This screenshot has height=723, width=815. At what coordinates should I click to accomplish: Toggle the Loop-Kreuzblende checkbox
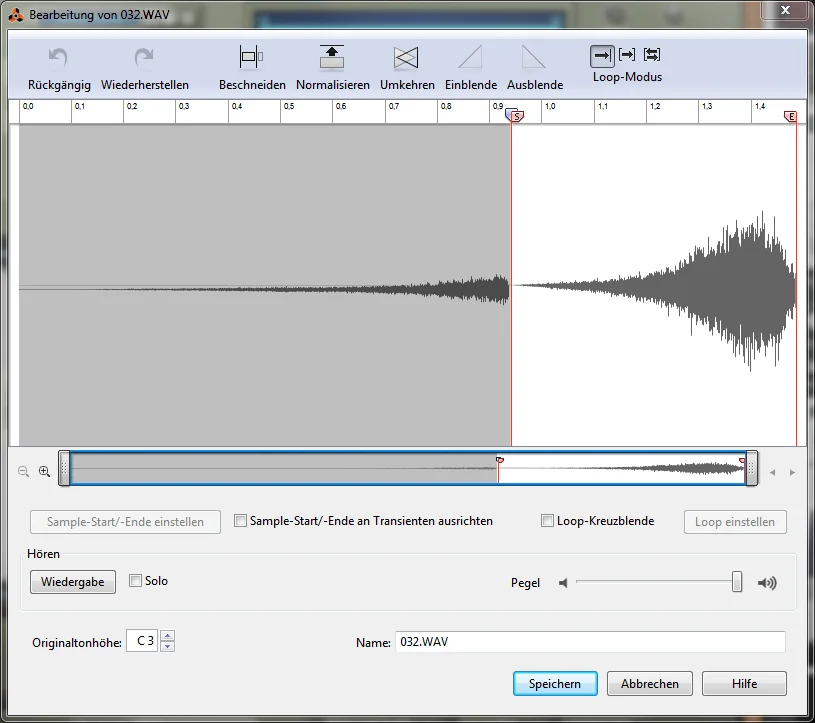click(x=547, y=521)
